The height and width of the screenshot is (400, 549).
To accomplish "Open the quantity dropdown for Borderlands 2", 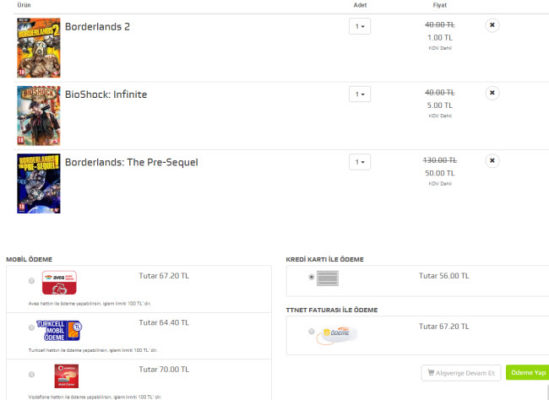I will coord(360,26).
